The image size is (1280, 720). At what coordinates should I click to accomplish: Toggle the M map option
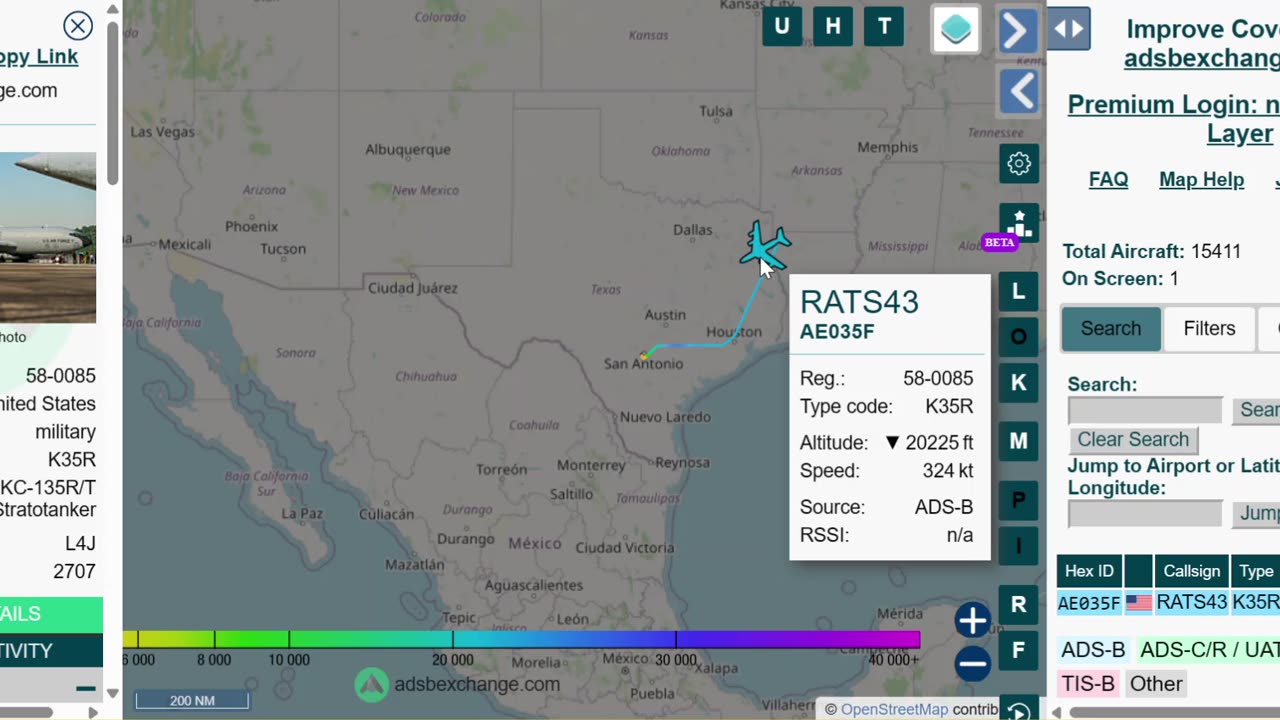coord(1018,441)
